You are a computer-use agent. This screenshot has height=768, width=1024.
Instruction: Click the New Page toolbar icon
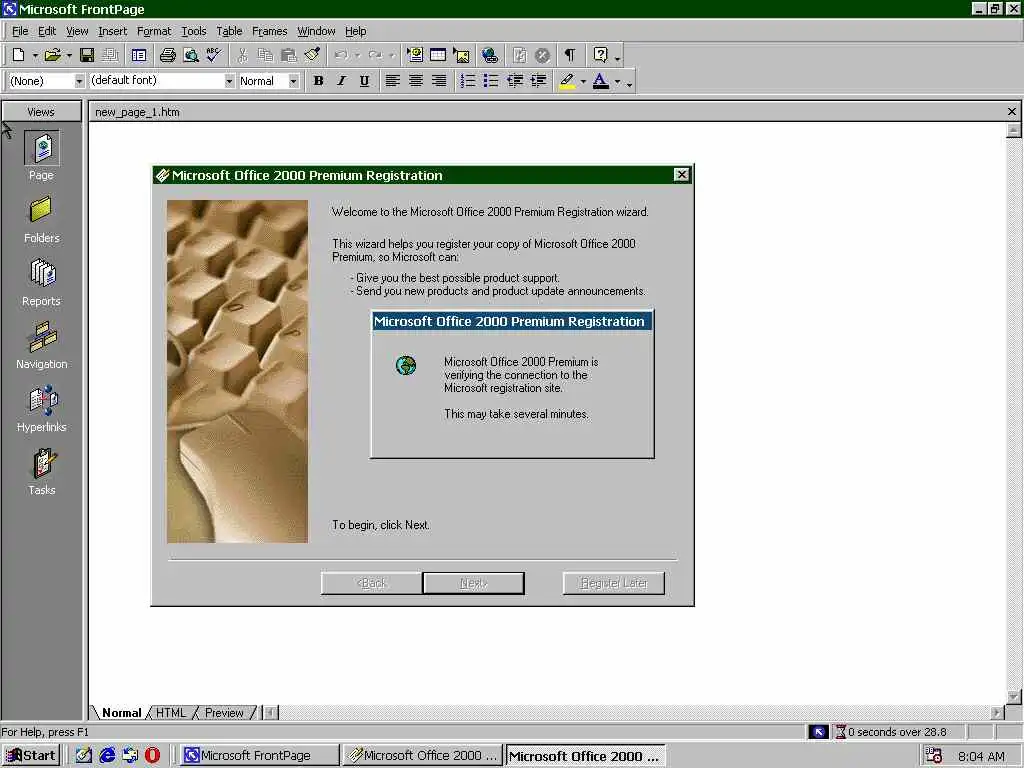(x=19, y=56)
